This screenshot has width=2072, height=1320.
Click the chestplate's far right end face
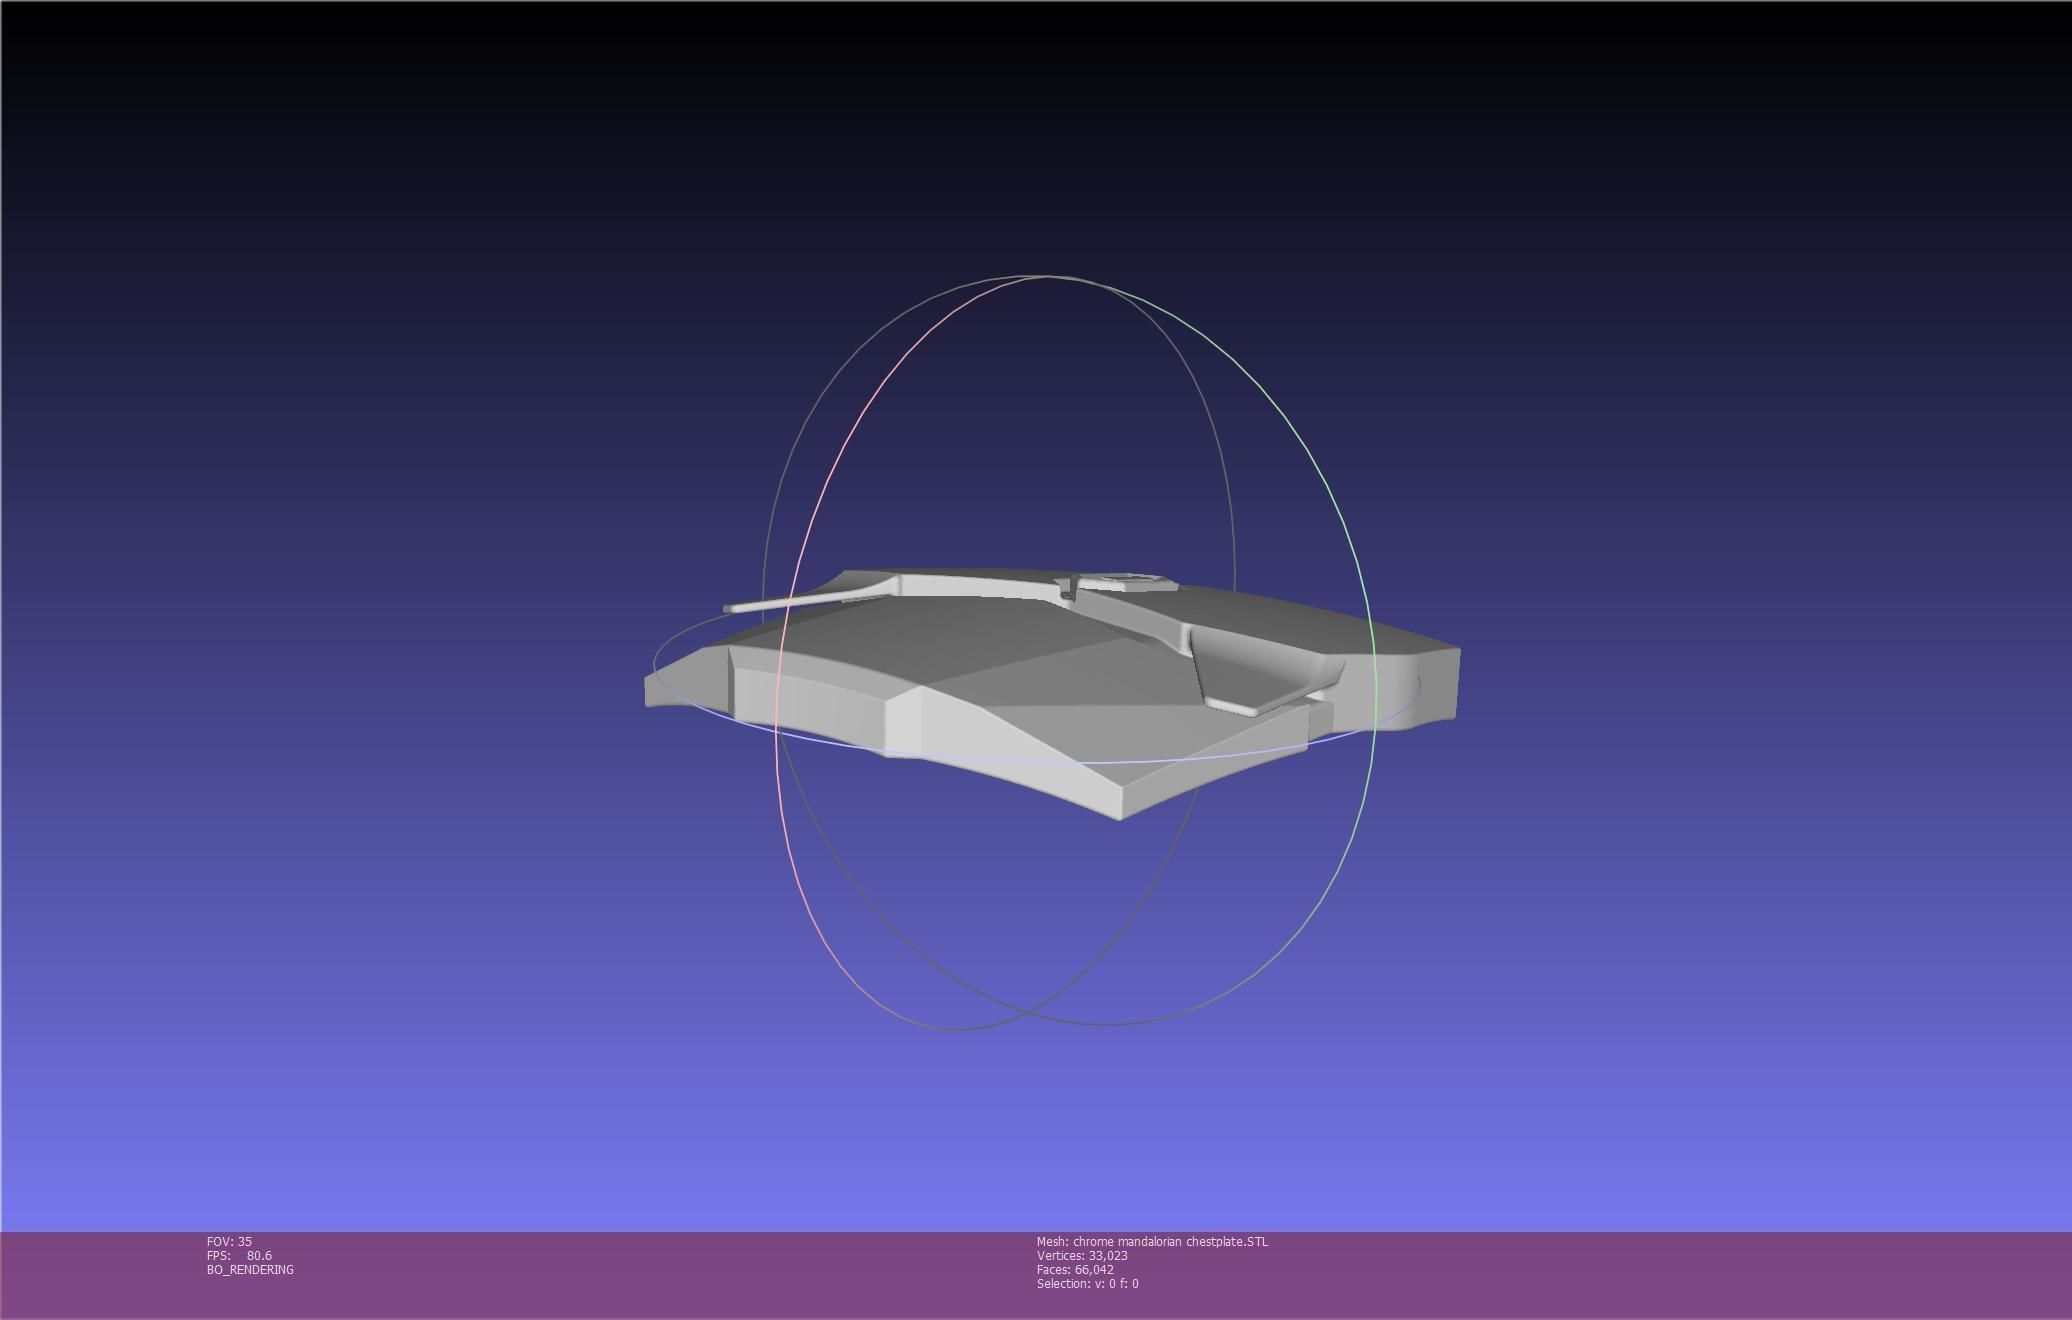(1440, 685)
